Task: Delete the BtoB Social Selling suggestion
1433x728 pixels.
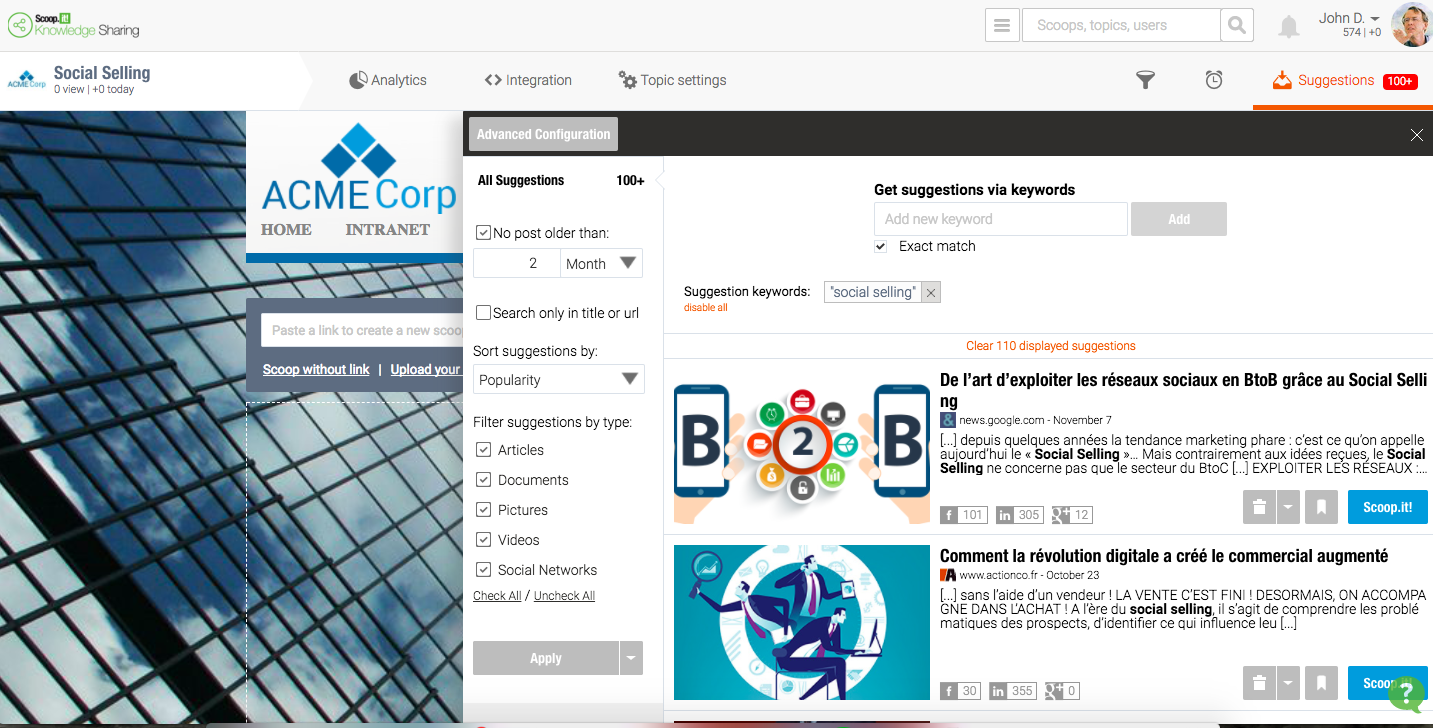Action: click(x=1259, y=507)
